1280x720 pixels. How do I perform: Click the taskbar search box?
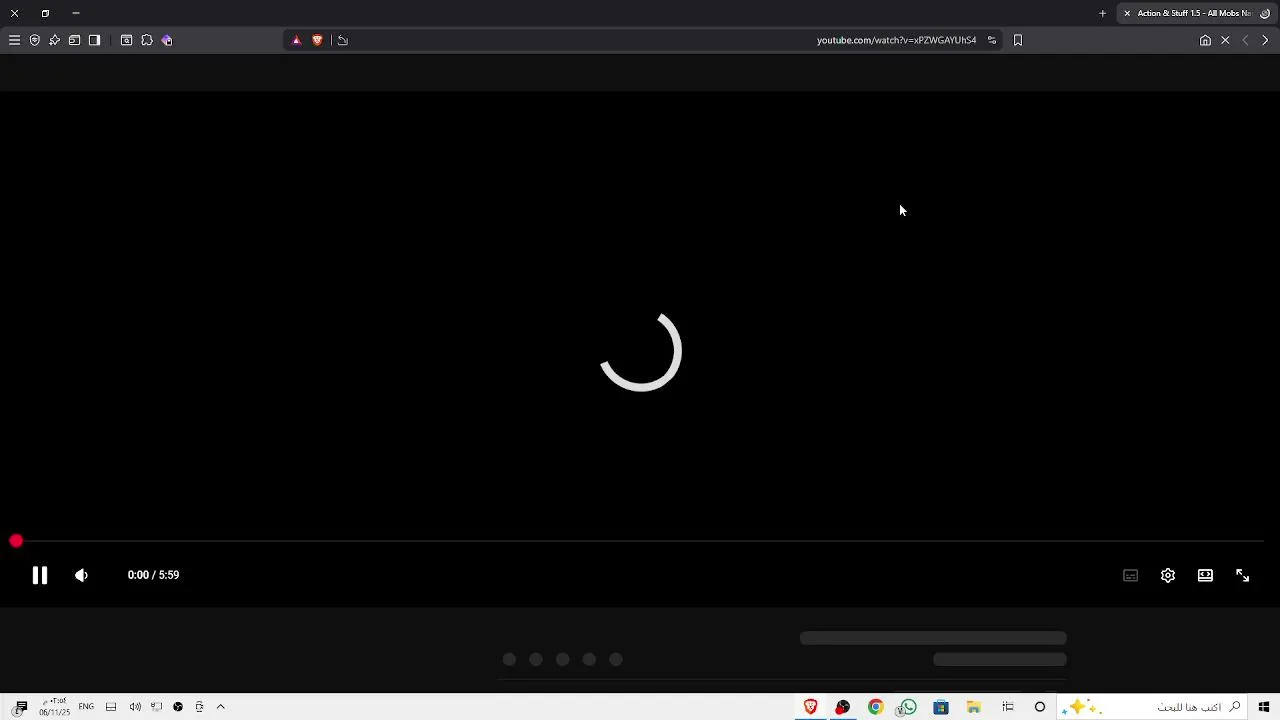1152,707
